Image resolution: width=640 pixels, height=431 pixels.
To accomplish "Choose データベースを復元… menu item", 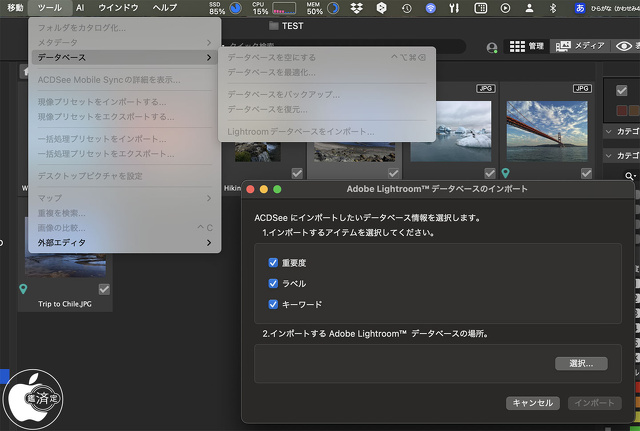I will click(x=327, y=109).
